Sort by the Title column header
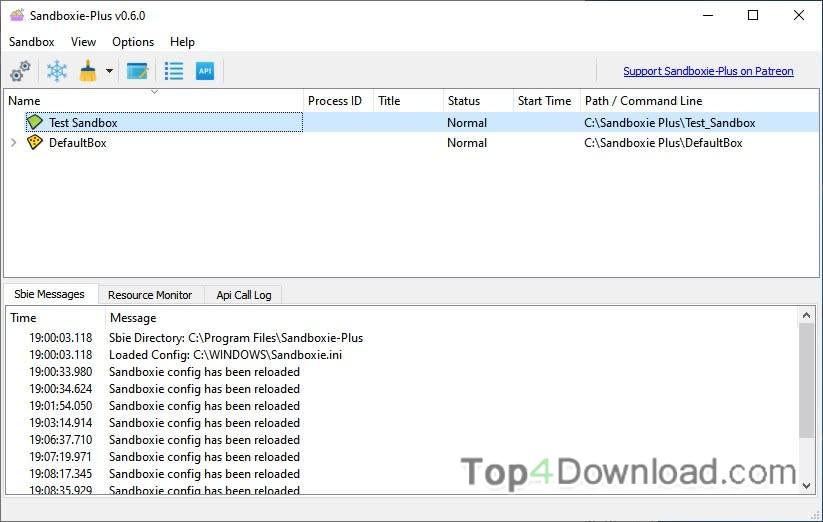The width and height of the screenshot is (823, 522). click(x=408, y=101)
